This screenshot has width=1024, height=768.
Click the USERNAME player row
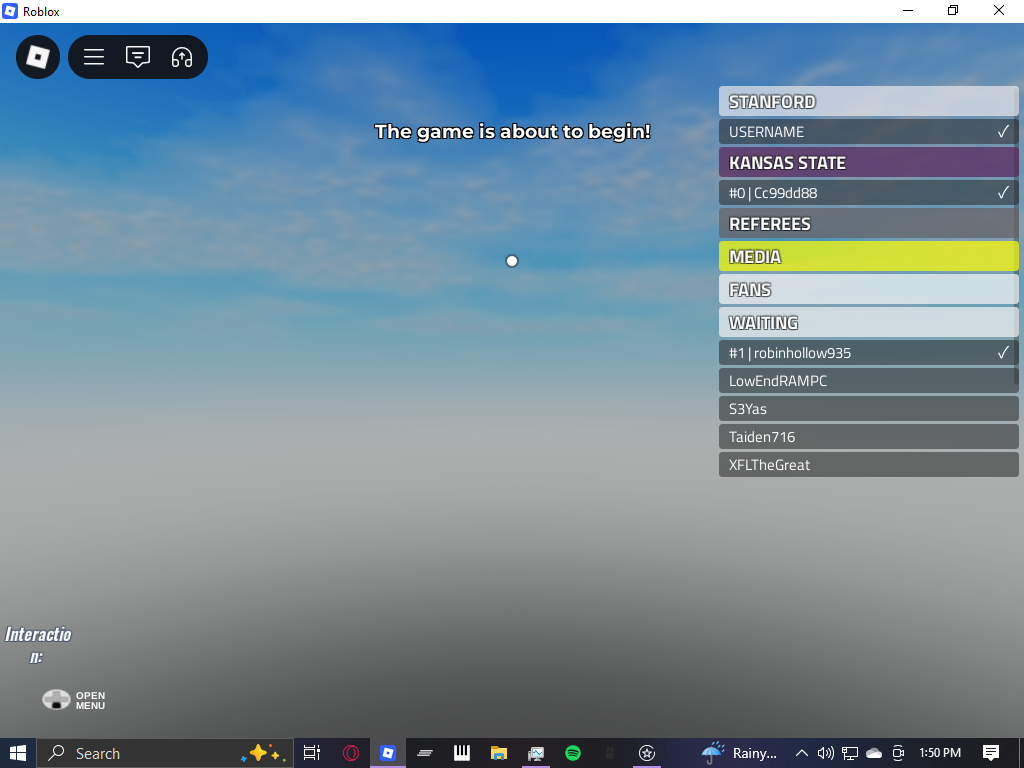(869, 132)
